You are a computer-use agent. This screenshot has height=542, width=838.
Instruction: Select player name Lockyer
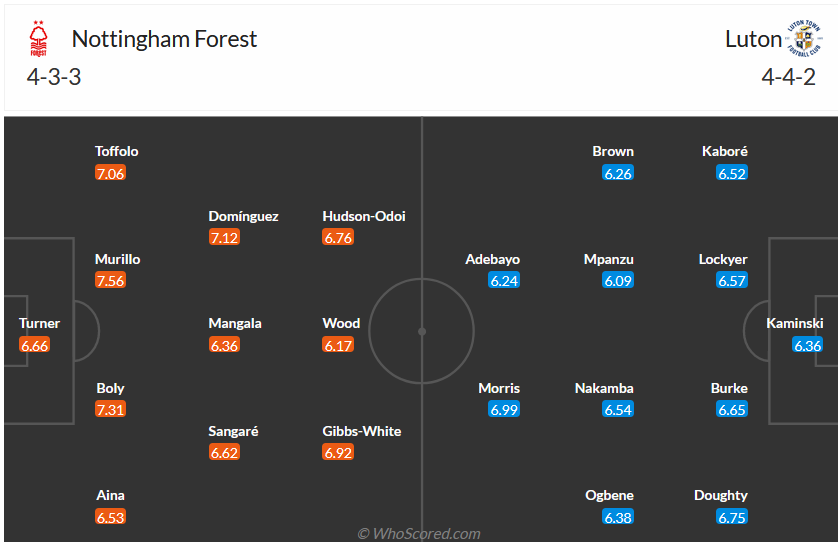tap(723, 259)
